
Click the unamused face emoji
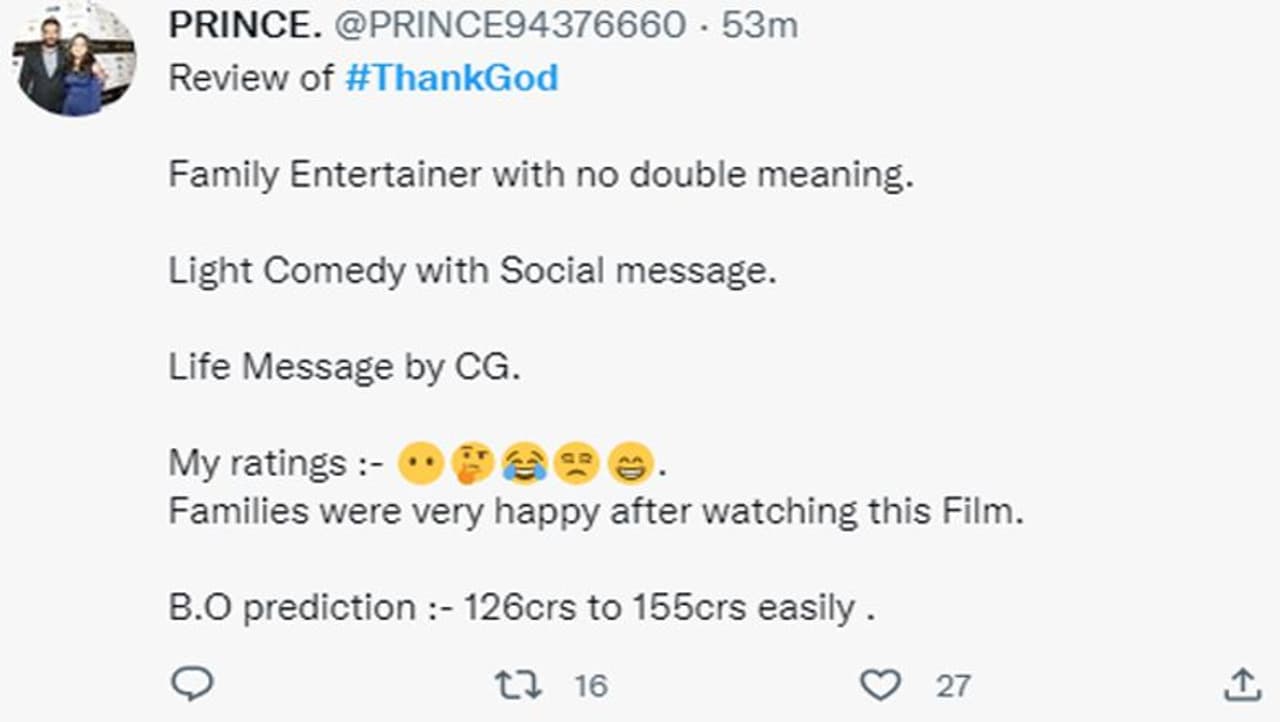[577, 464]
